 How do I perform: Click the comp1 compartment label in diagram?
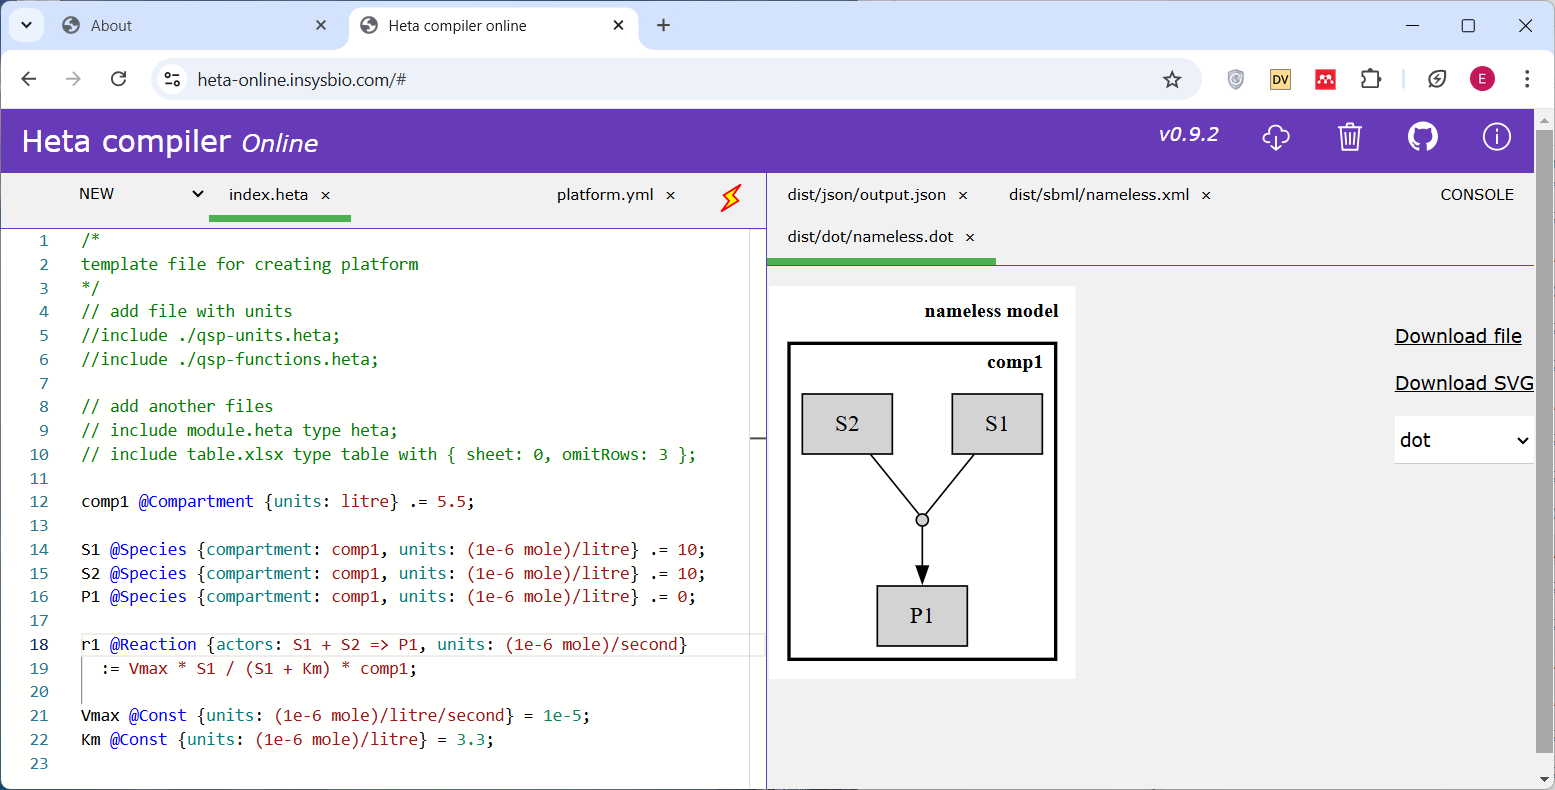pos(1015,362)
